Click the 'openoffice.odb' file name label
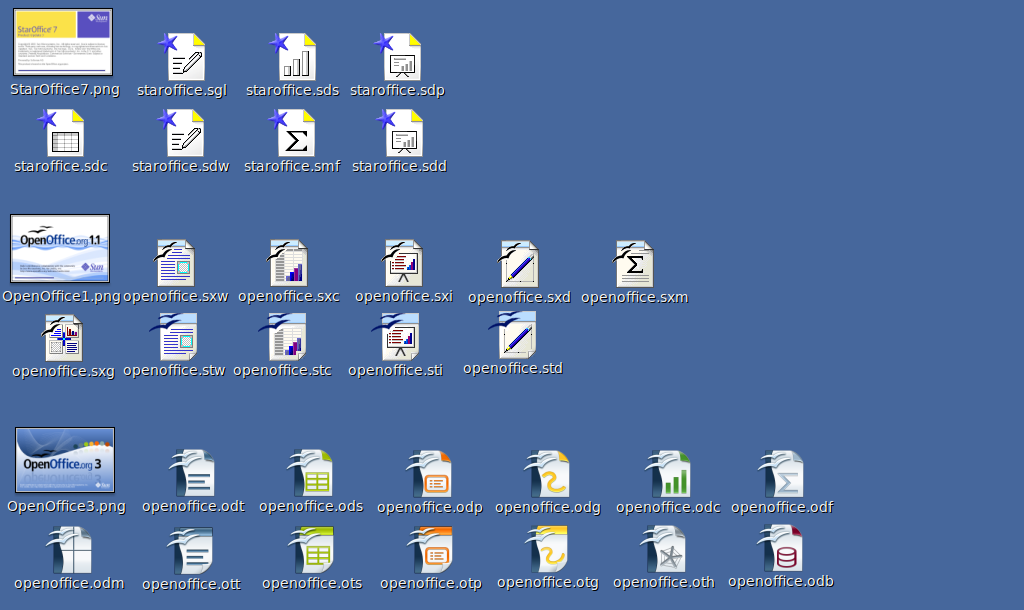The image size is (1024, 610). [x=781, y=581]
